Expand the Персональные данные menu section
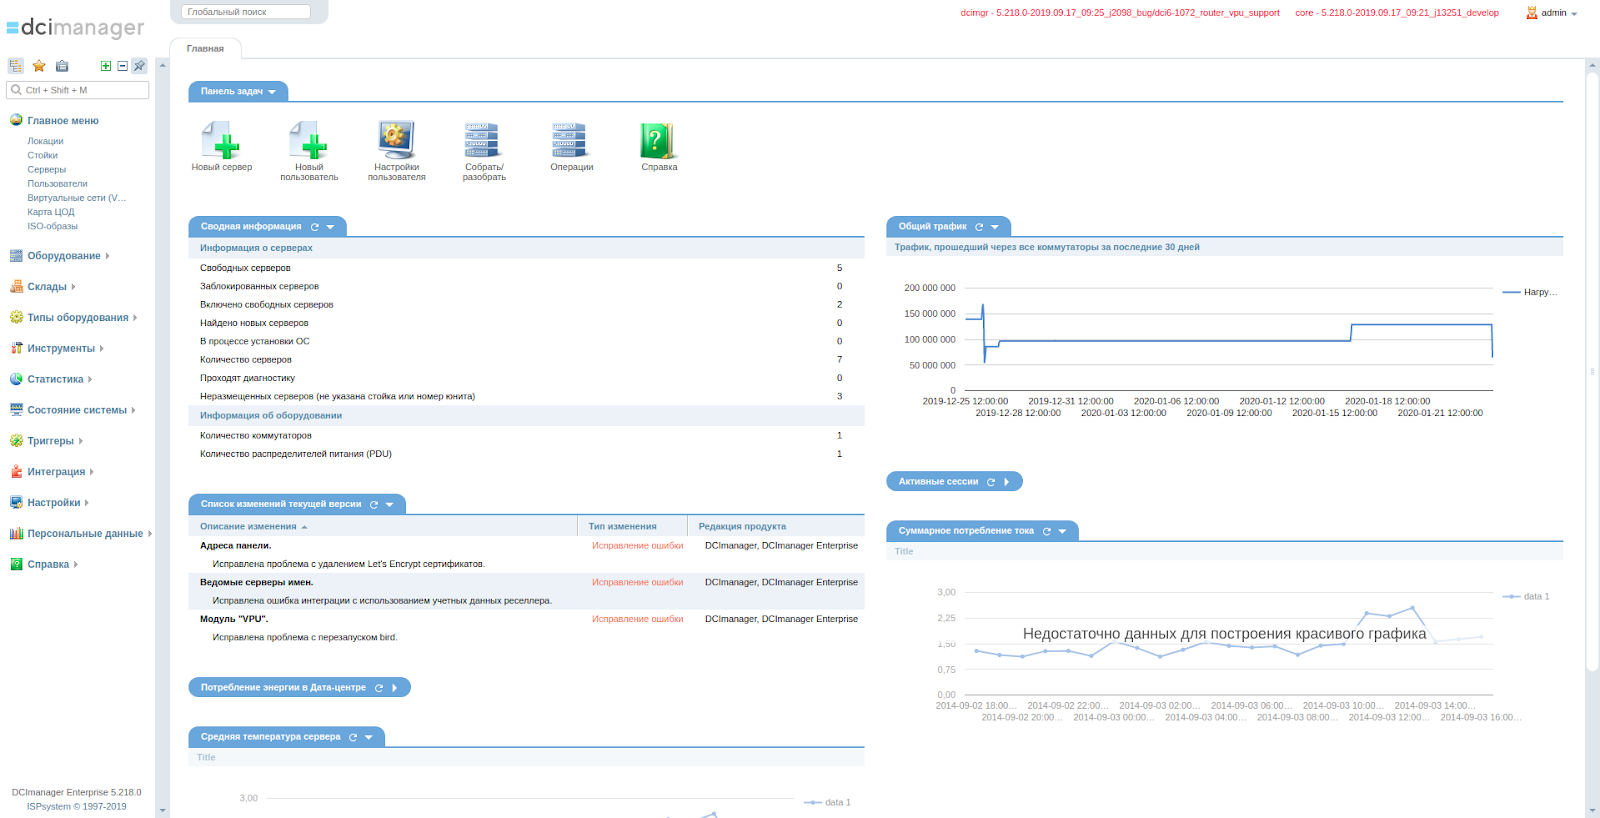 [85, 534]
